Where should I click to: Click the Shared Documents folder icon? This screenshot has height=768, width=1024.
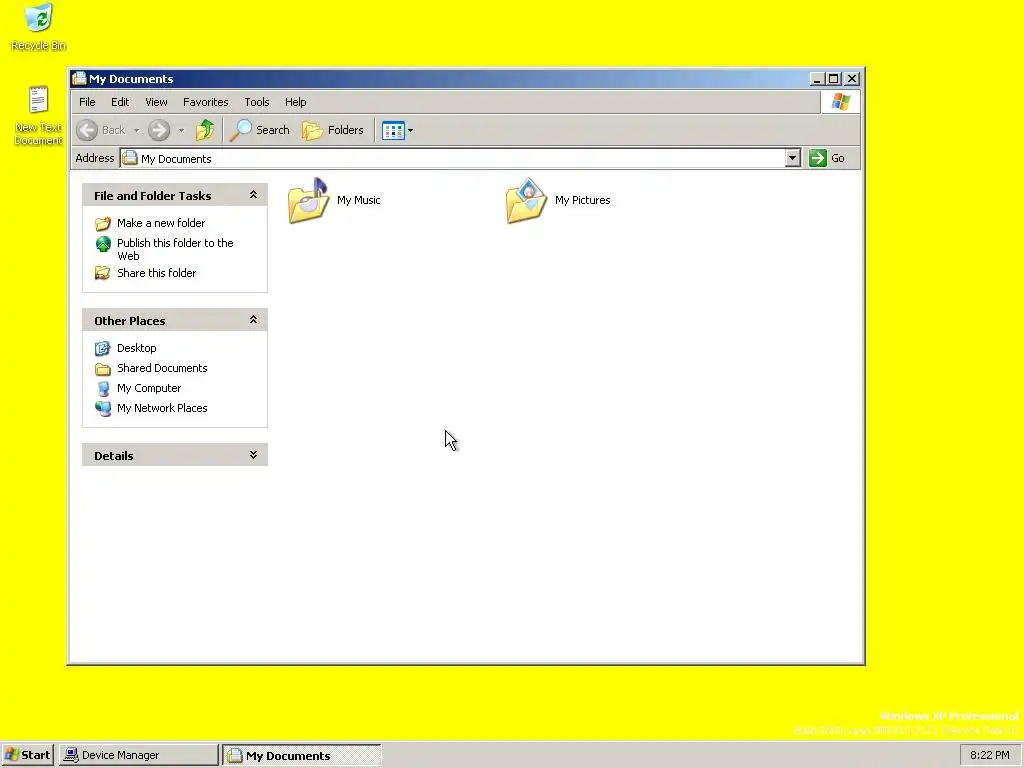(x=103, y=369)
